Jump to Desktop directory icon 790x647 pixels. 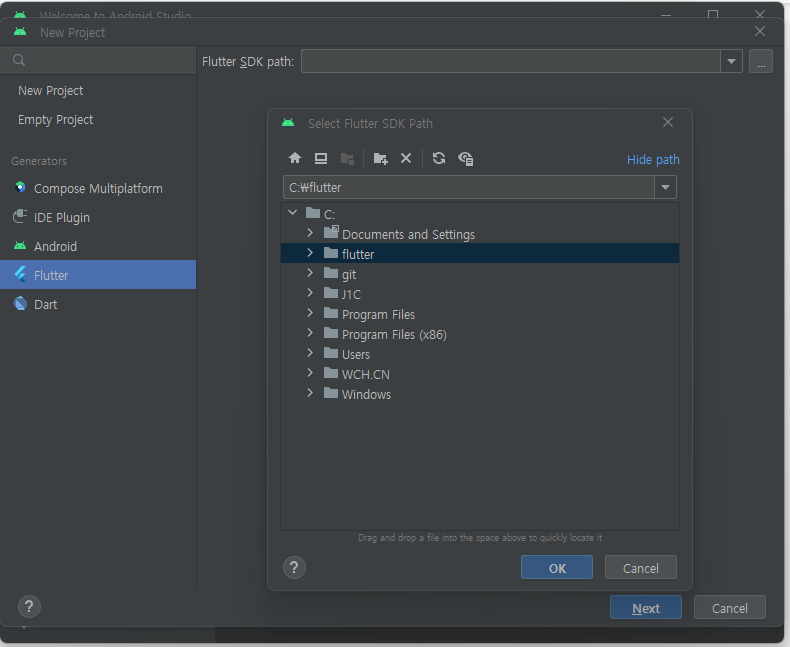coord(321,158)
